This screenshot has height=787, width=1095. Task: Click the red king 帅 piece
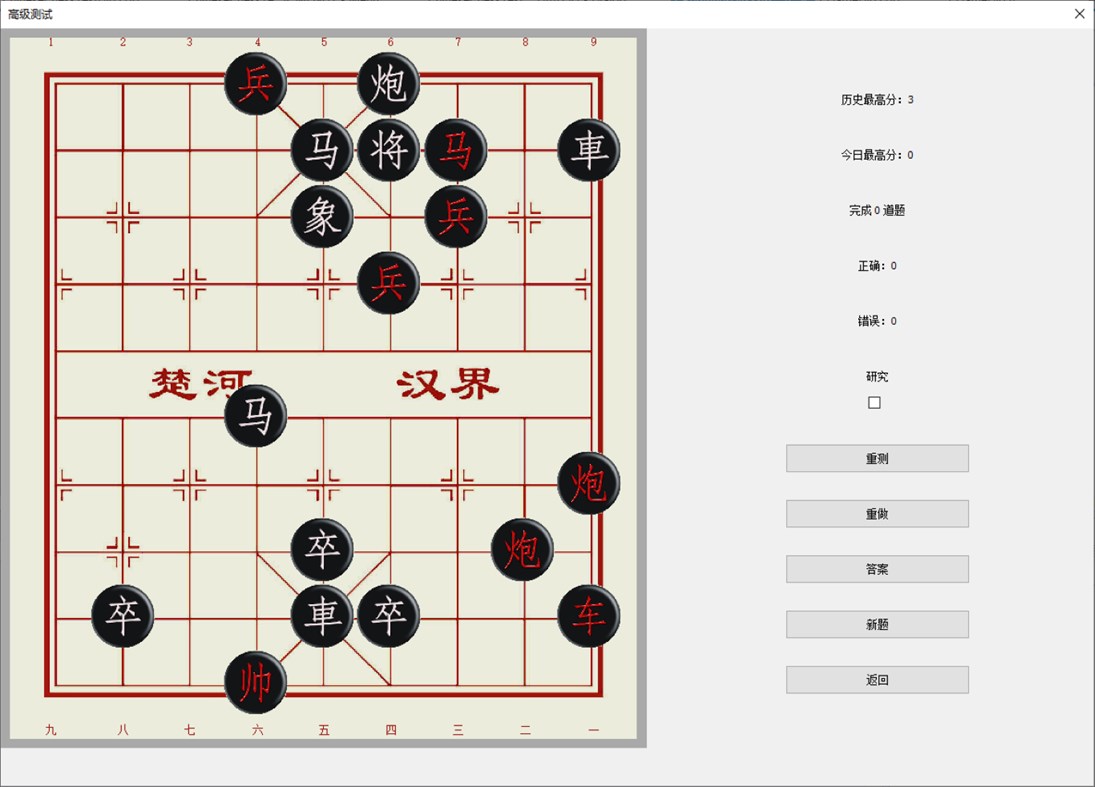(255, 682)
